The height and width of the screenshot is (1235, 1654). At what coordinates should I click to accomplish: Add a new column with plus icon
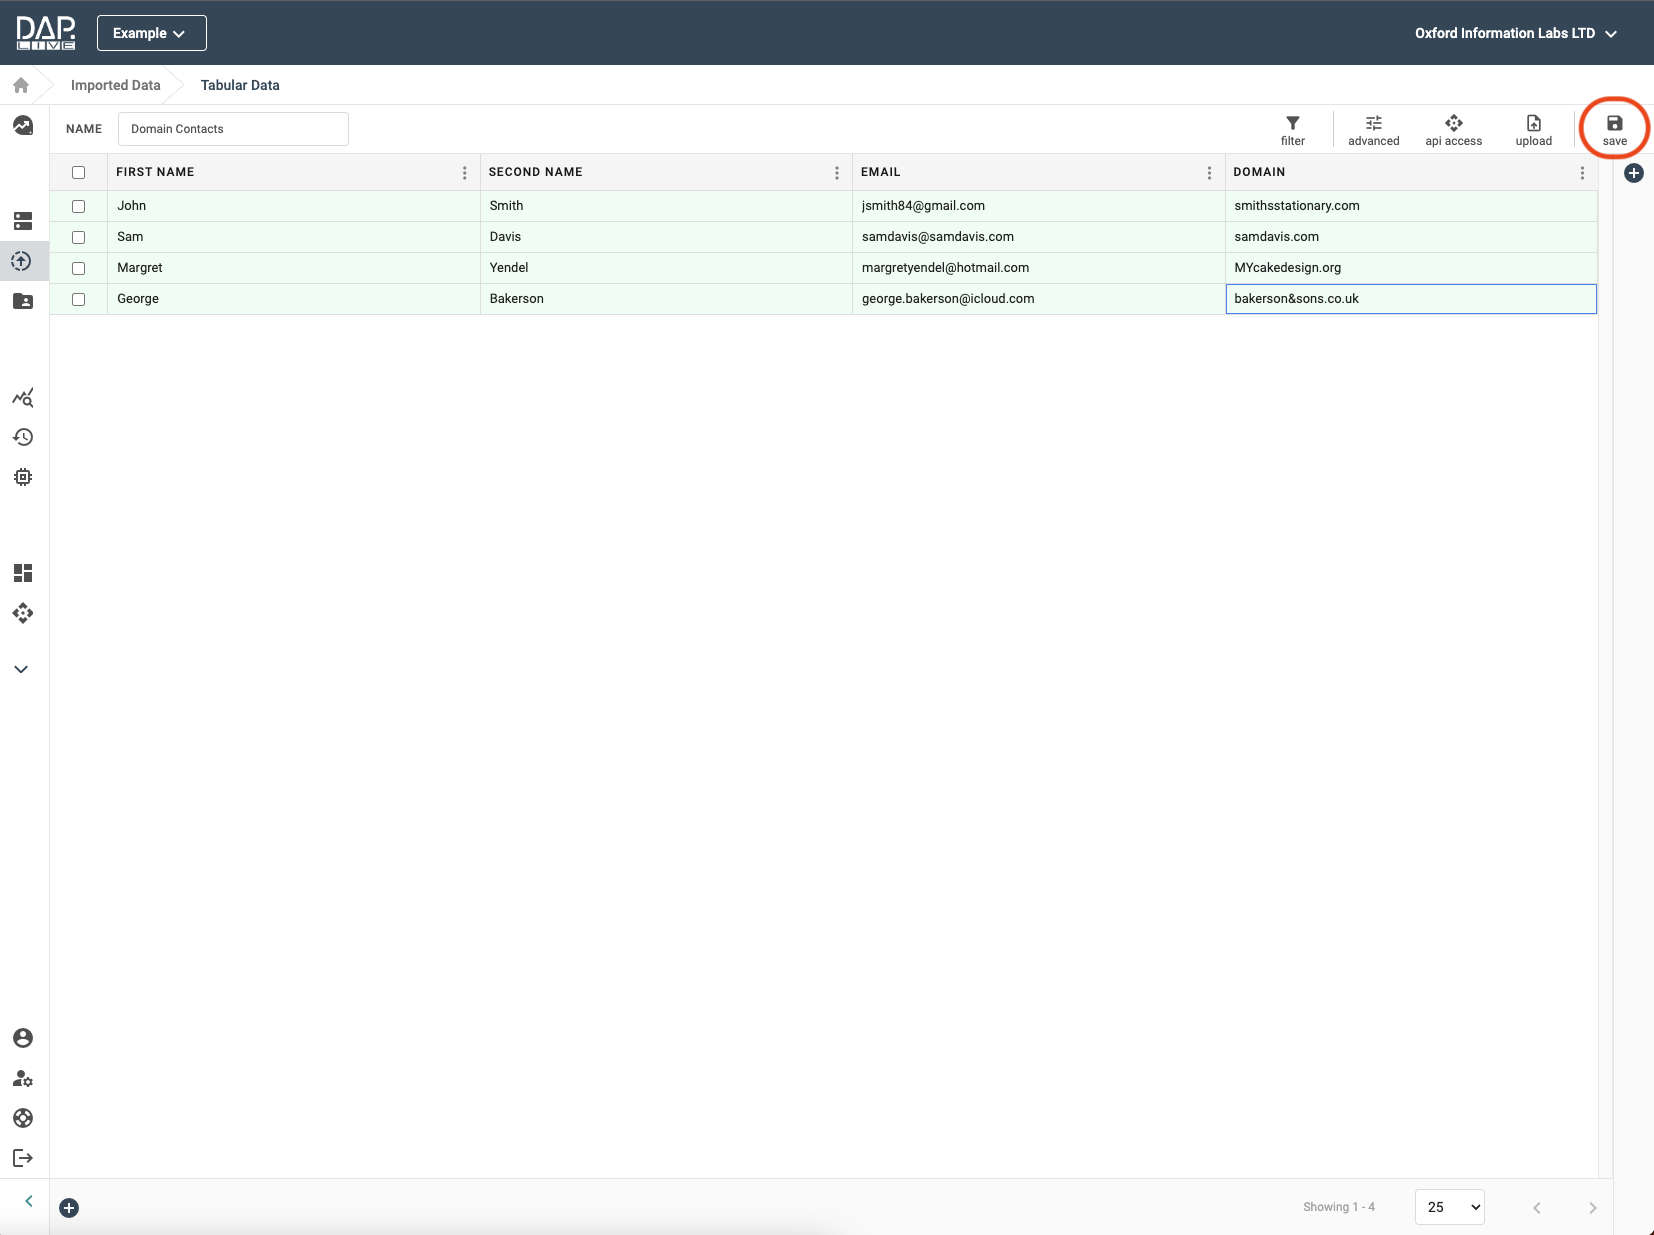coord(1633,174)
